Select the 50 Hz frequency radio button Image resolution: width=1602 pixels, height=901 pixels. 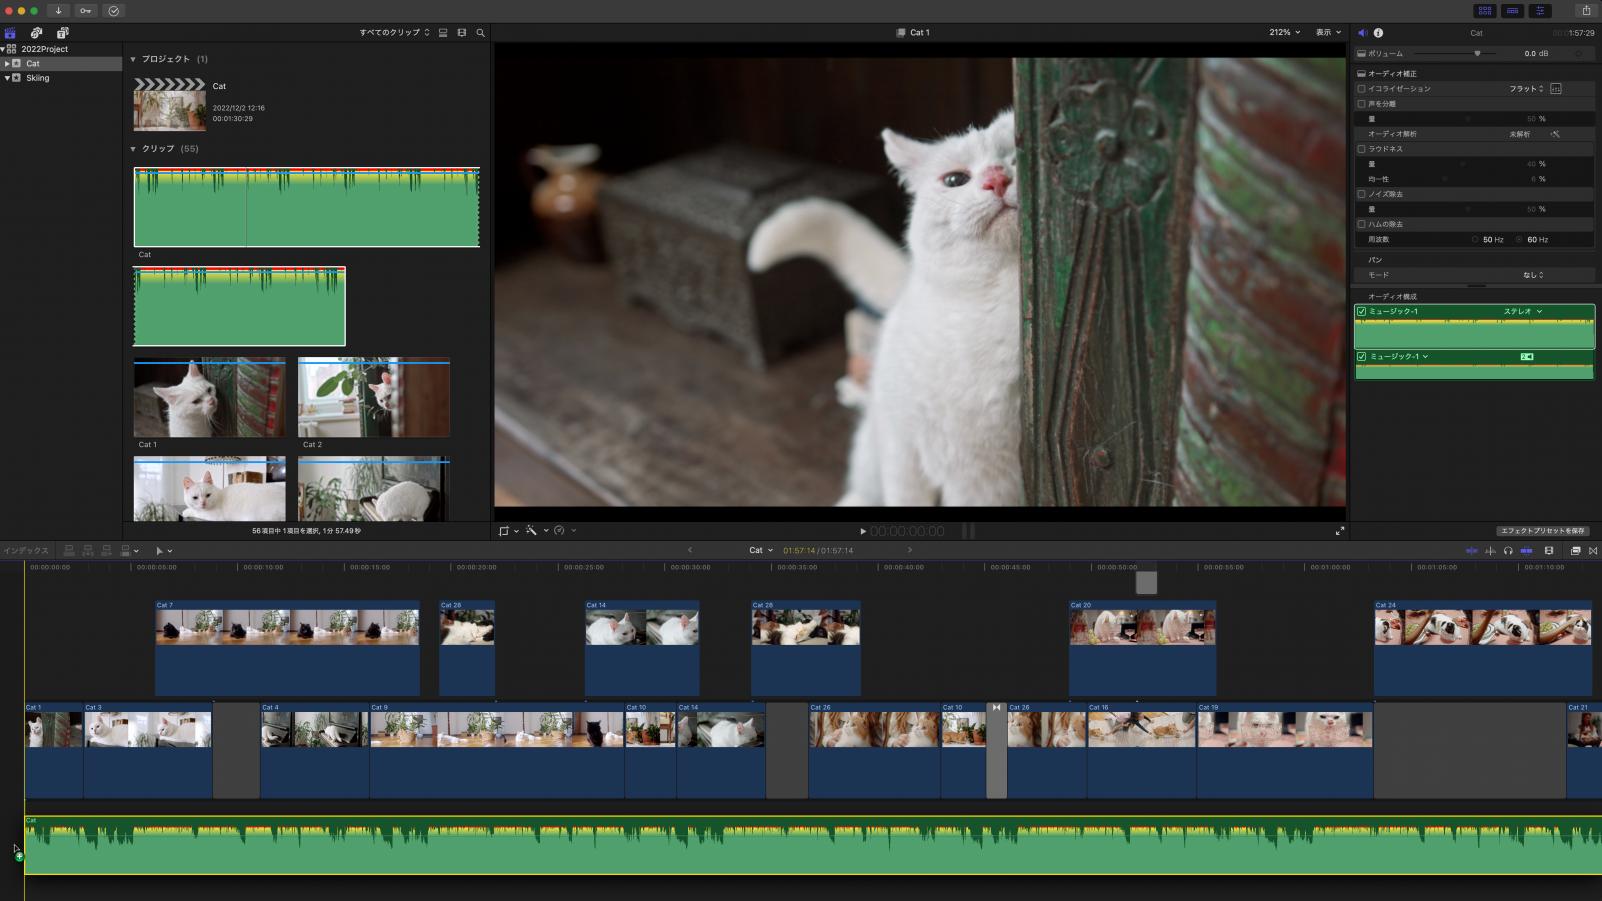click(x=1475, y=240)
